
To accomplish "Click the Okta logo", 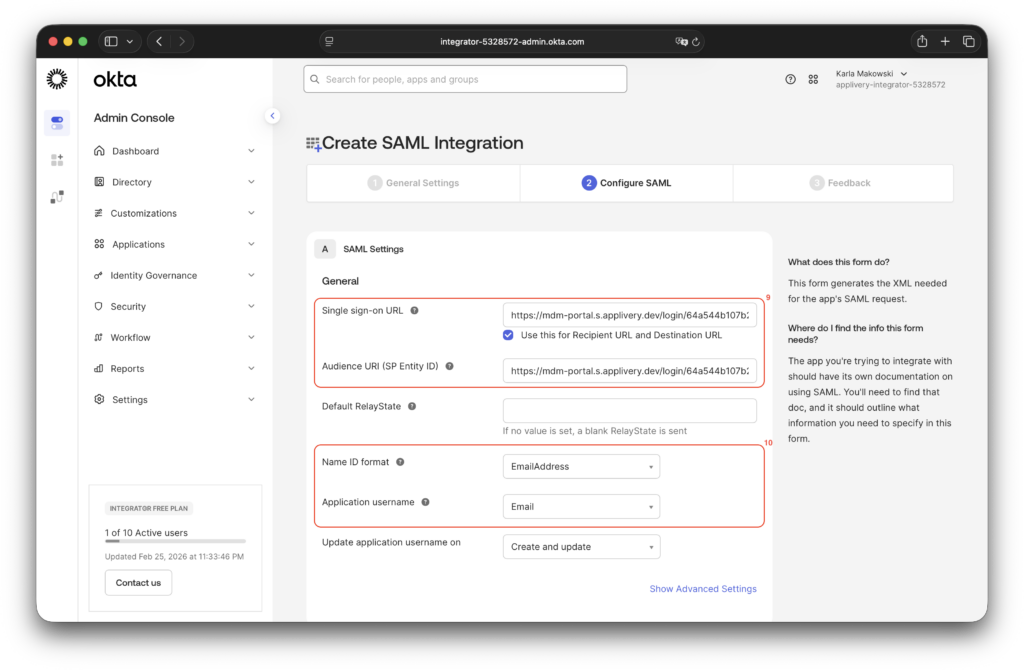I will click(x=113, y=79).
